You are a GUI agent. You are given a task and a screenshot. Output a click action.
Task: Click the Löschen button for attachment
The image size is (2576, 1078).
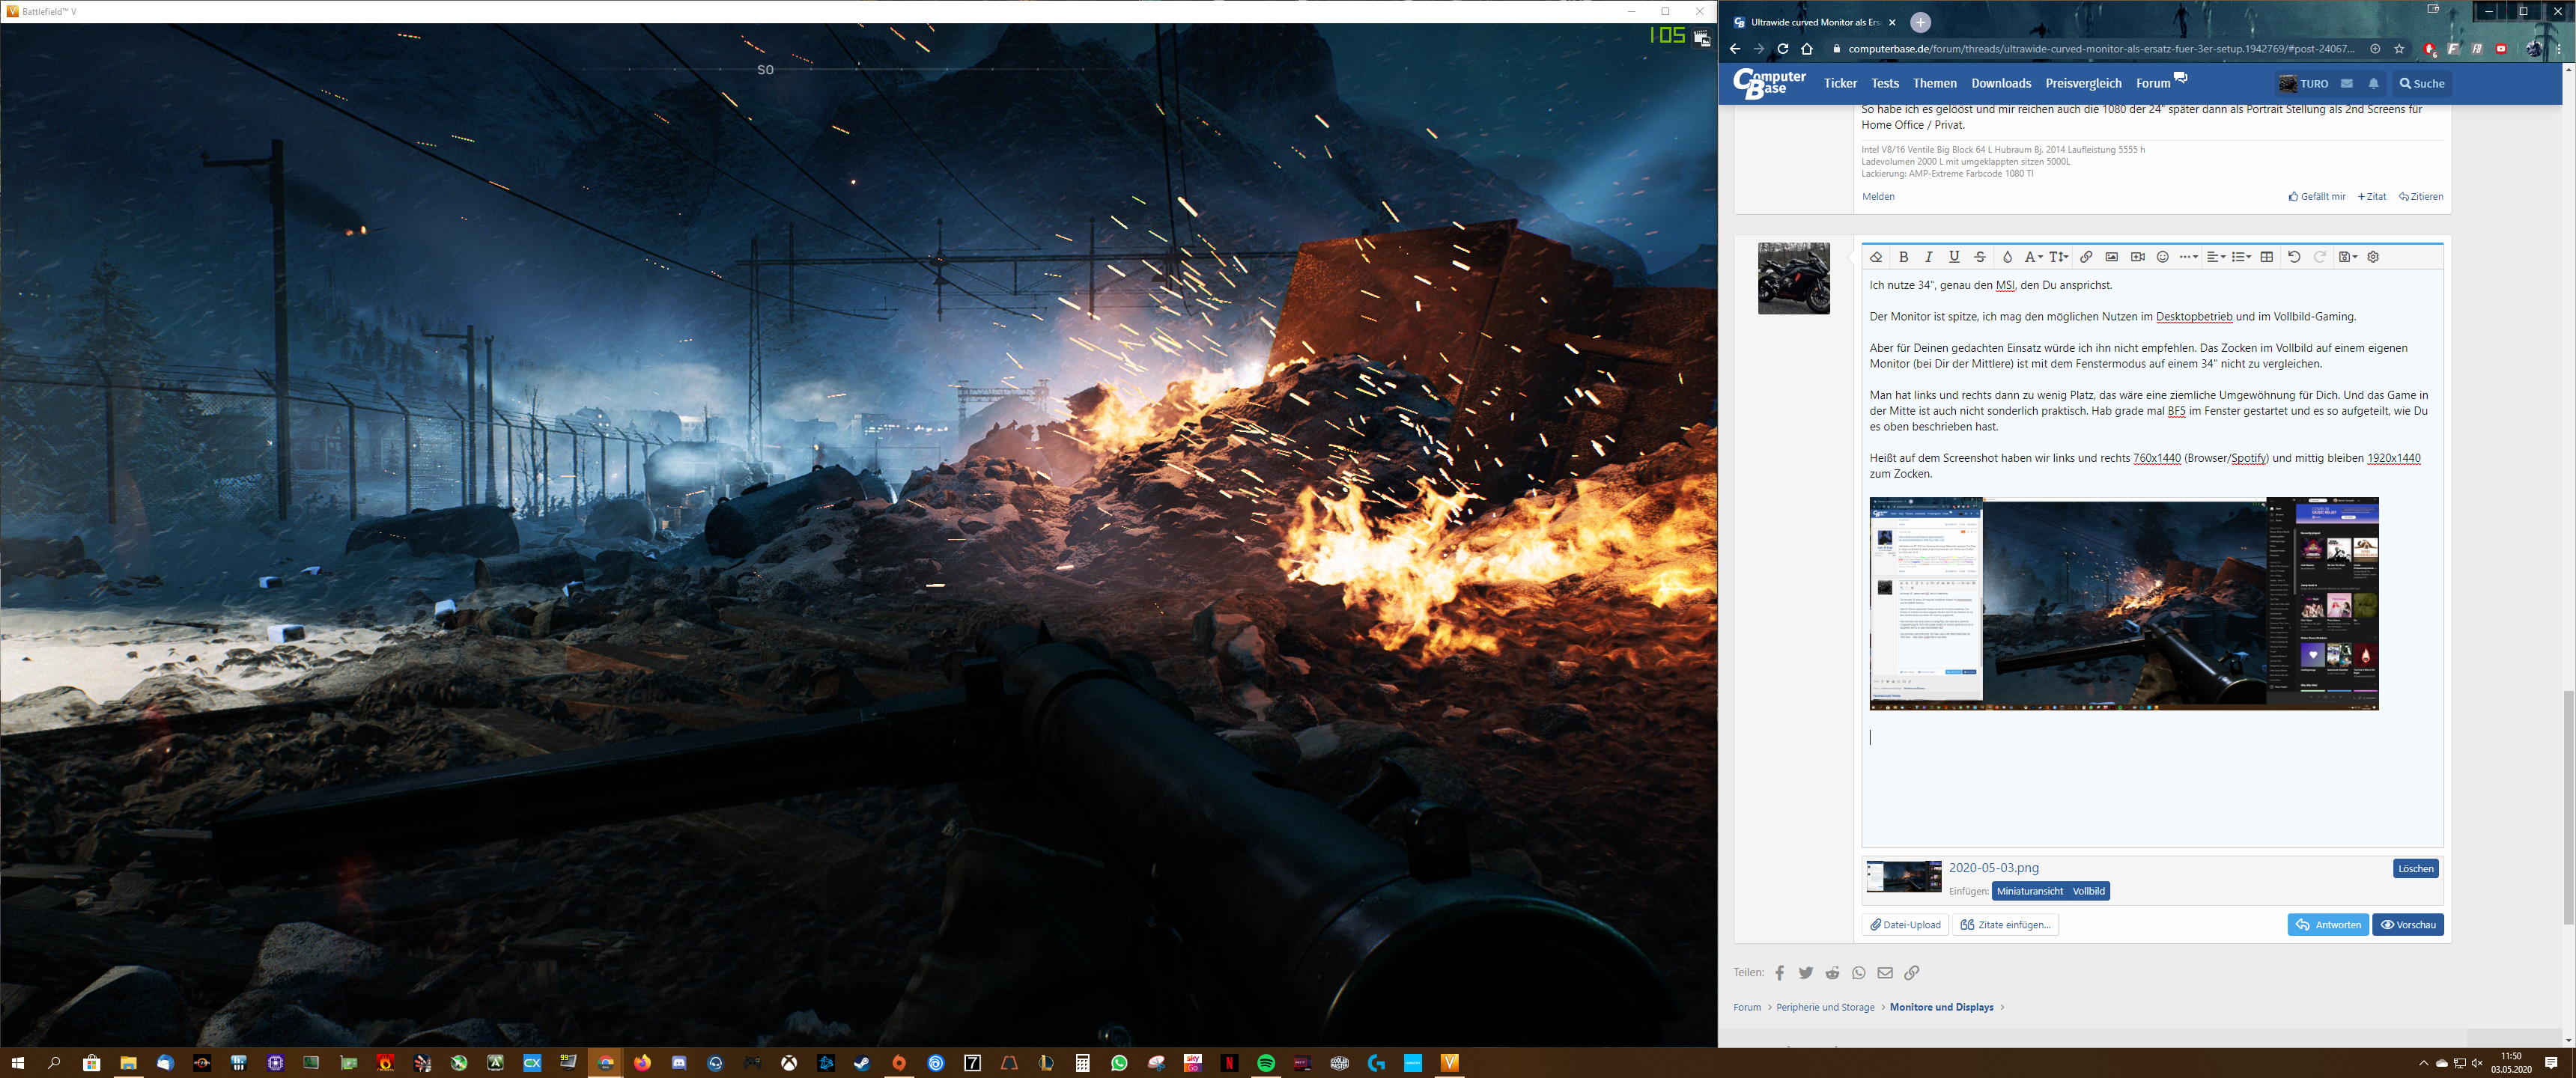2415,868
